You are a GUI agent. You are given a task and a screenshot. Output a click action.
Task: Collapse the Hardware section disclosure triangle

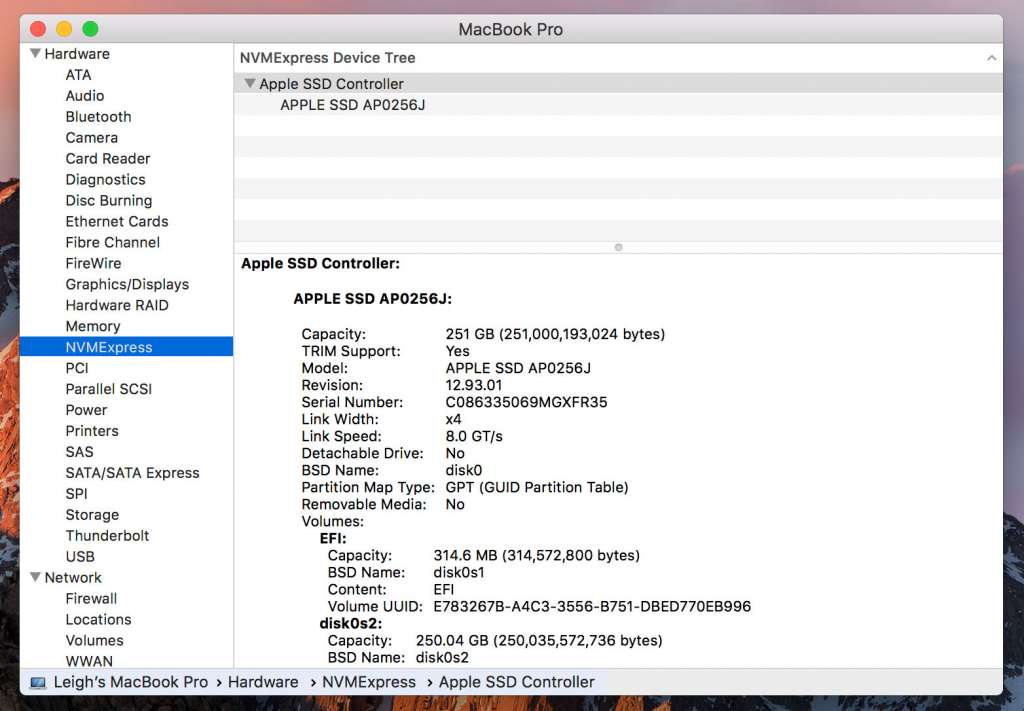35,53
